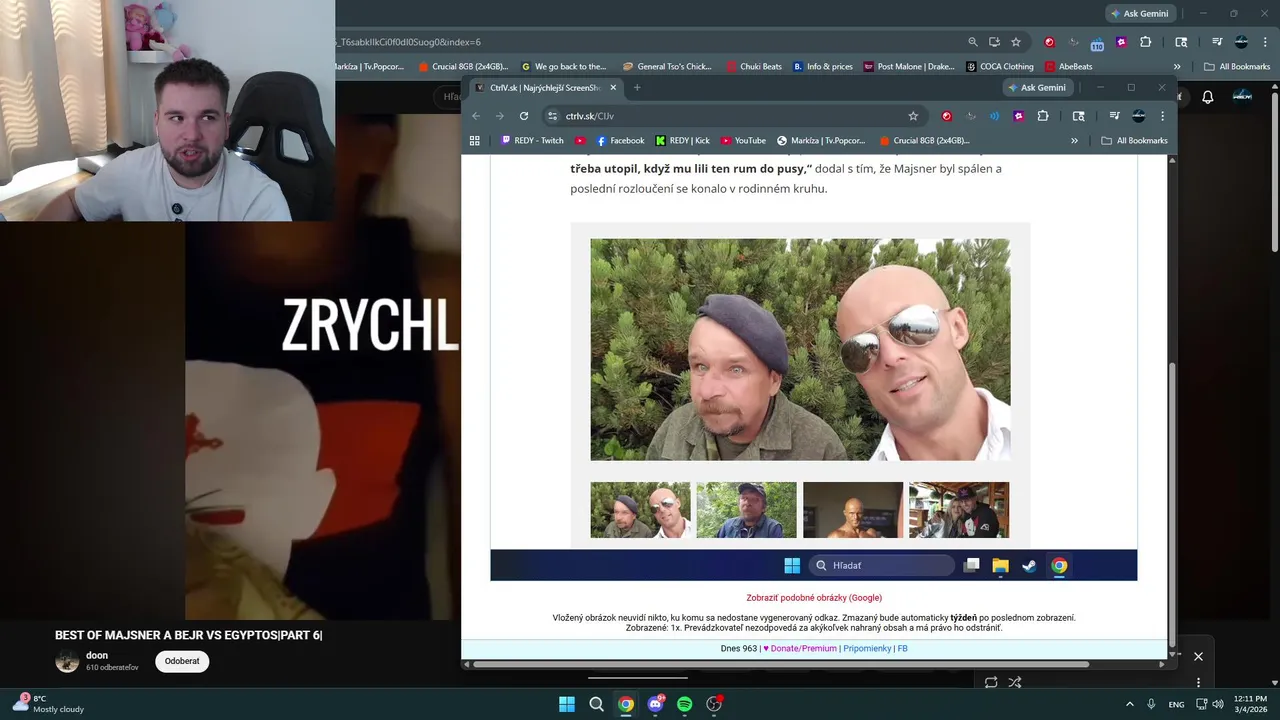Open FB link in page footer
Image resolution: width=1280 pixels, height=720 pixels.
coord(903,649)
